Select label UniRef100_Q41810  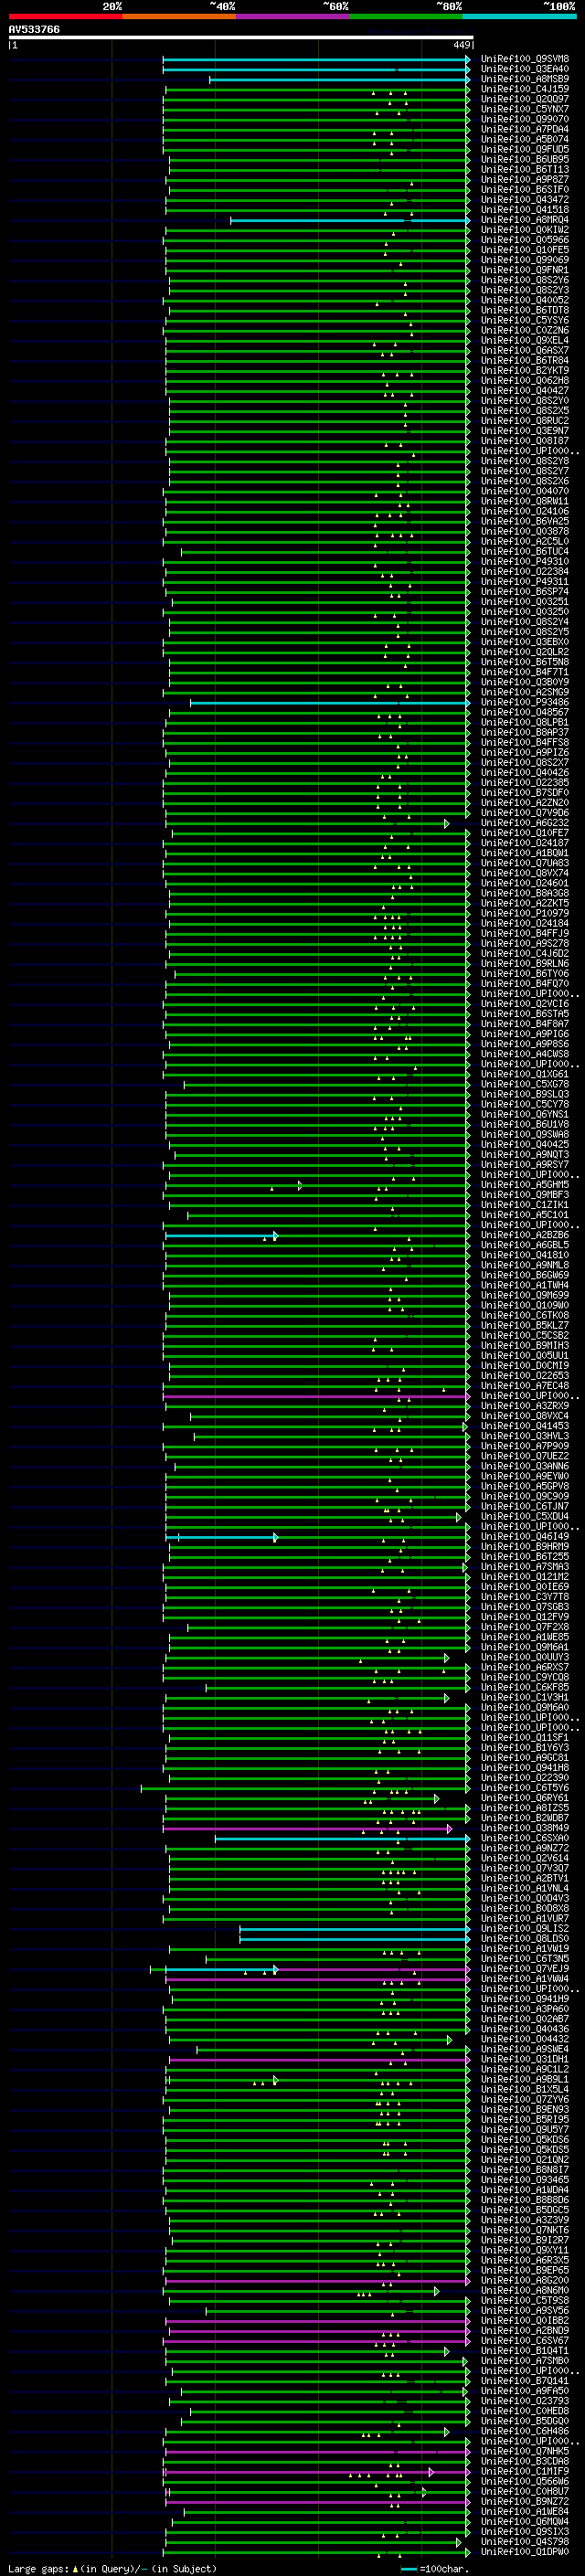tap(524, 1255)
